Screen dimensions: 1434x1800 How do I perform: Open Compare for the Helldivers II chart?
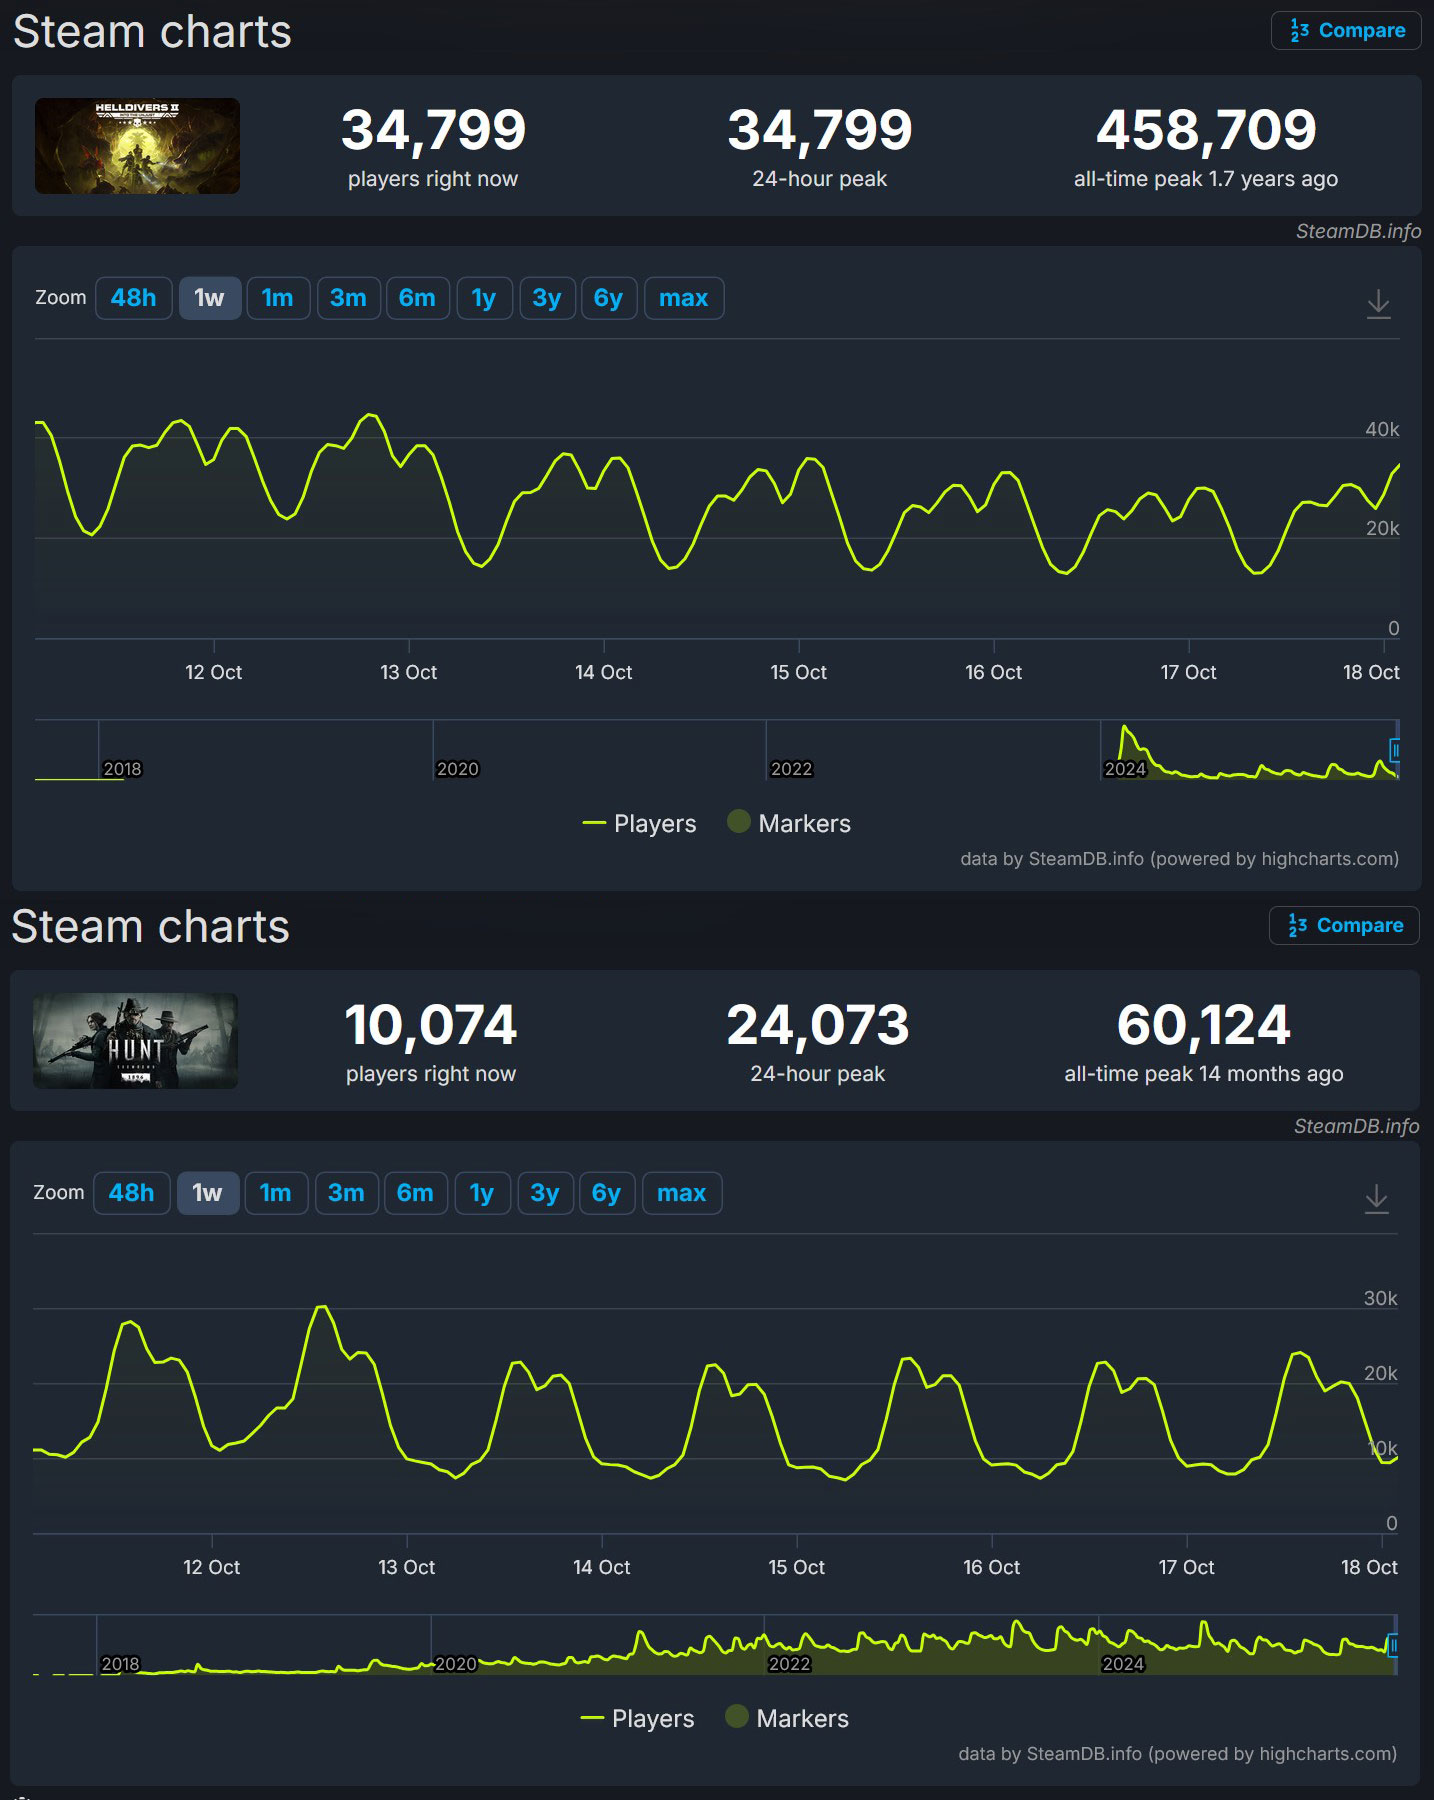(1346, 31)
